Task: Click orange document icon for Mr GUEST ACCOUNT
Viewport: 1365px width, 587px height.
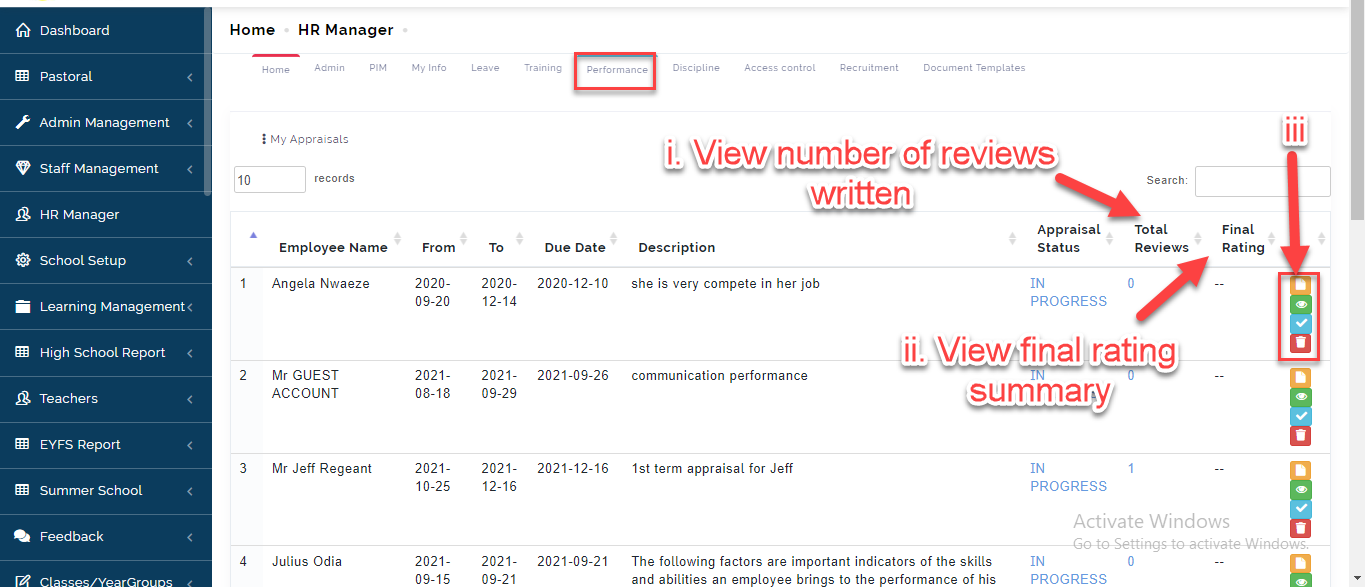Action: [1300, 378]
